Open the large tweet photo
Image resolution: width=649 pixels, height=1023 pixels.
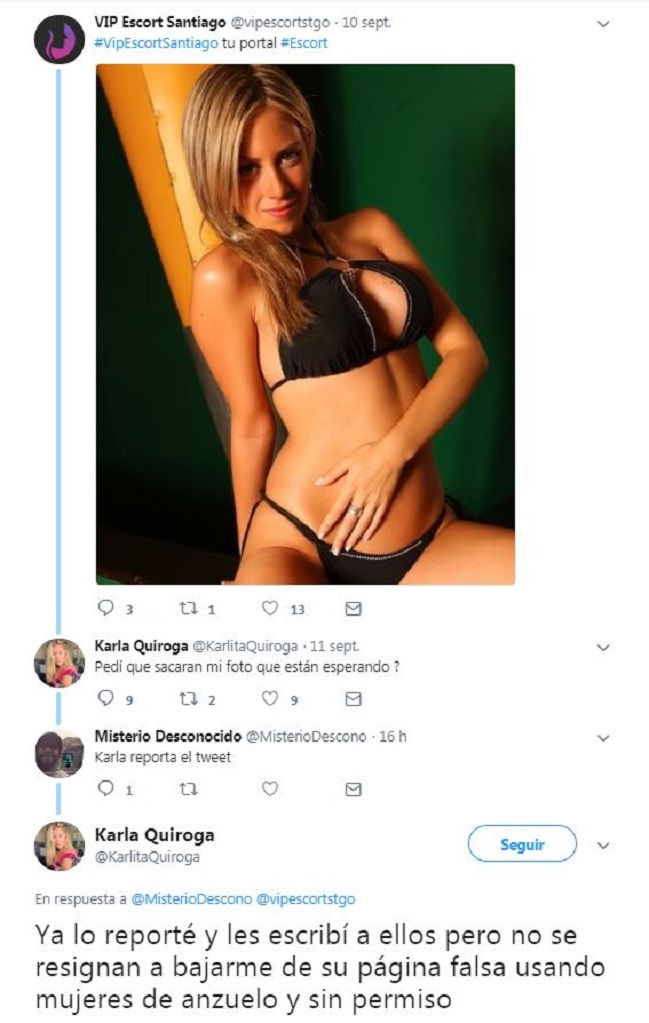(x=305, y=324)
